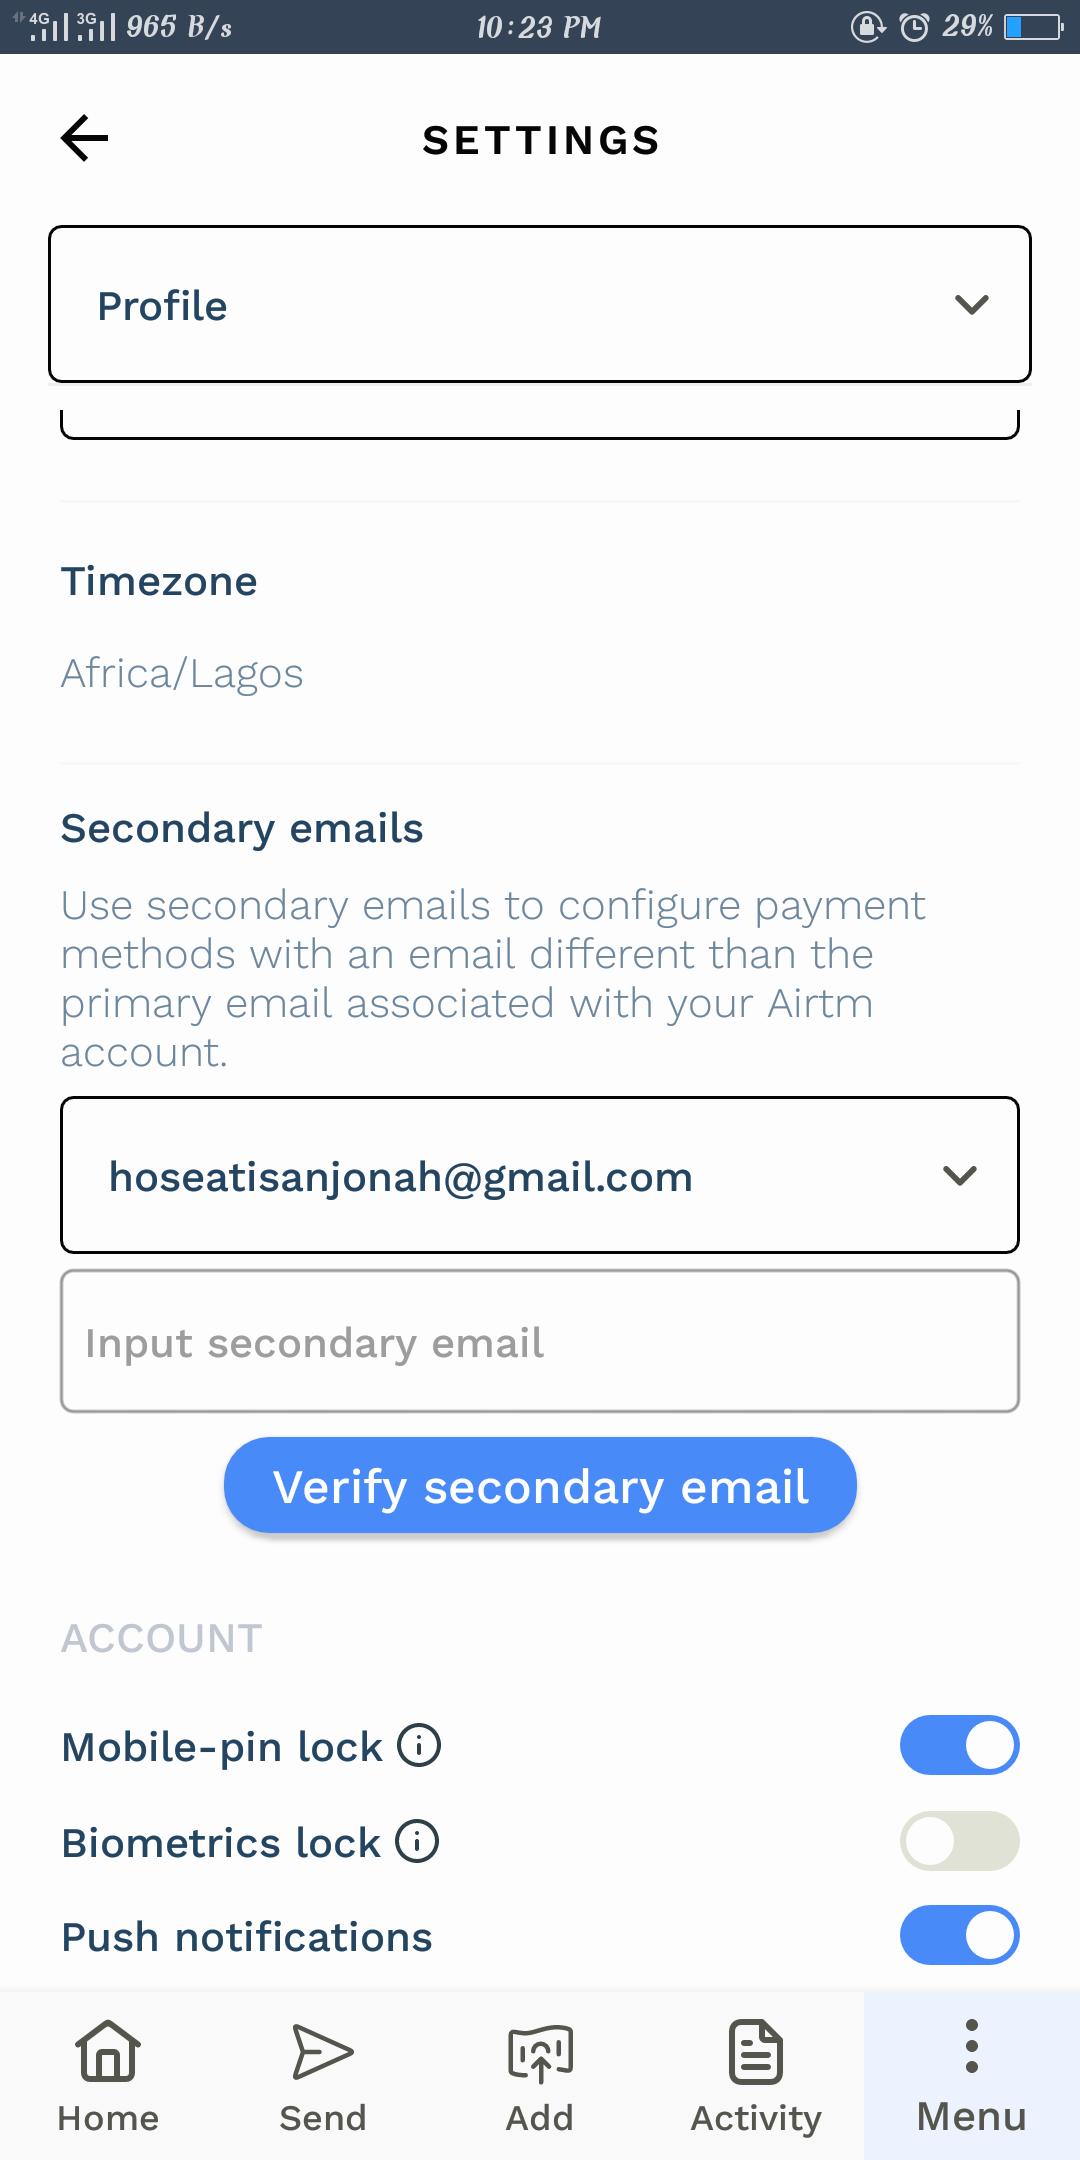Go back using the arrow icon

tap(84, 138)
